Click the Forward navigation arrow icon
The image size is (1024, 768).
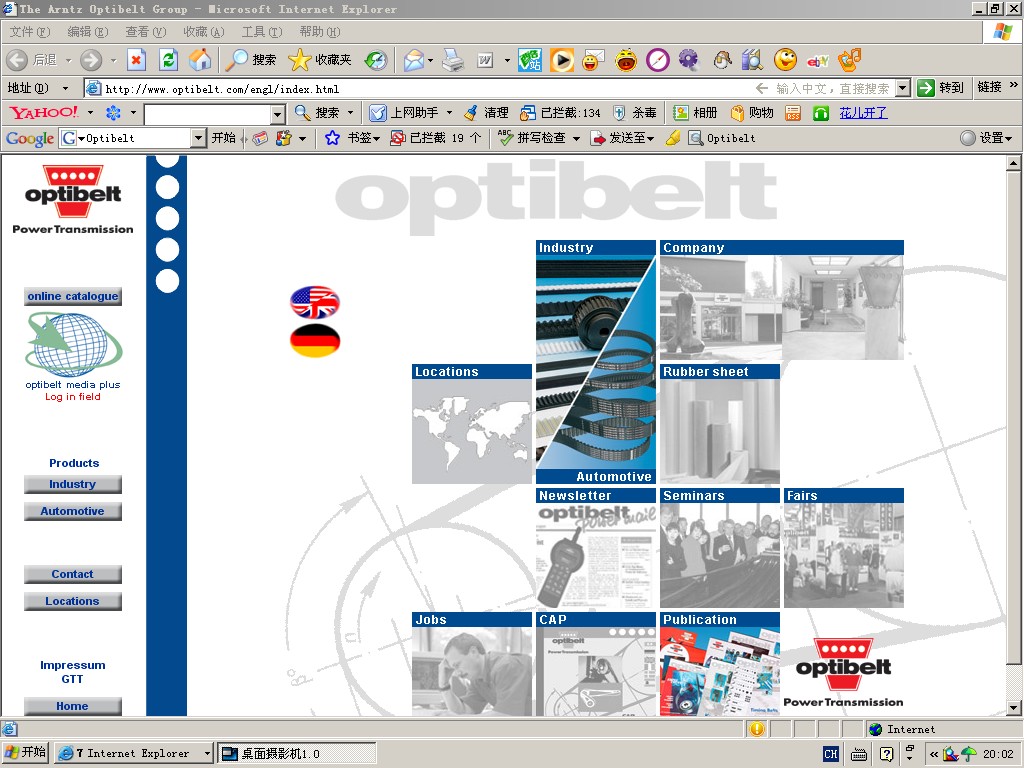[91, 60]
